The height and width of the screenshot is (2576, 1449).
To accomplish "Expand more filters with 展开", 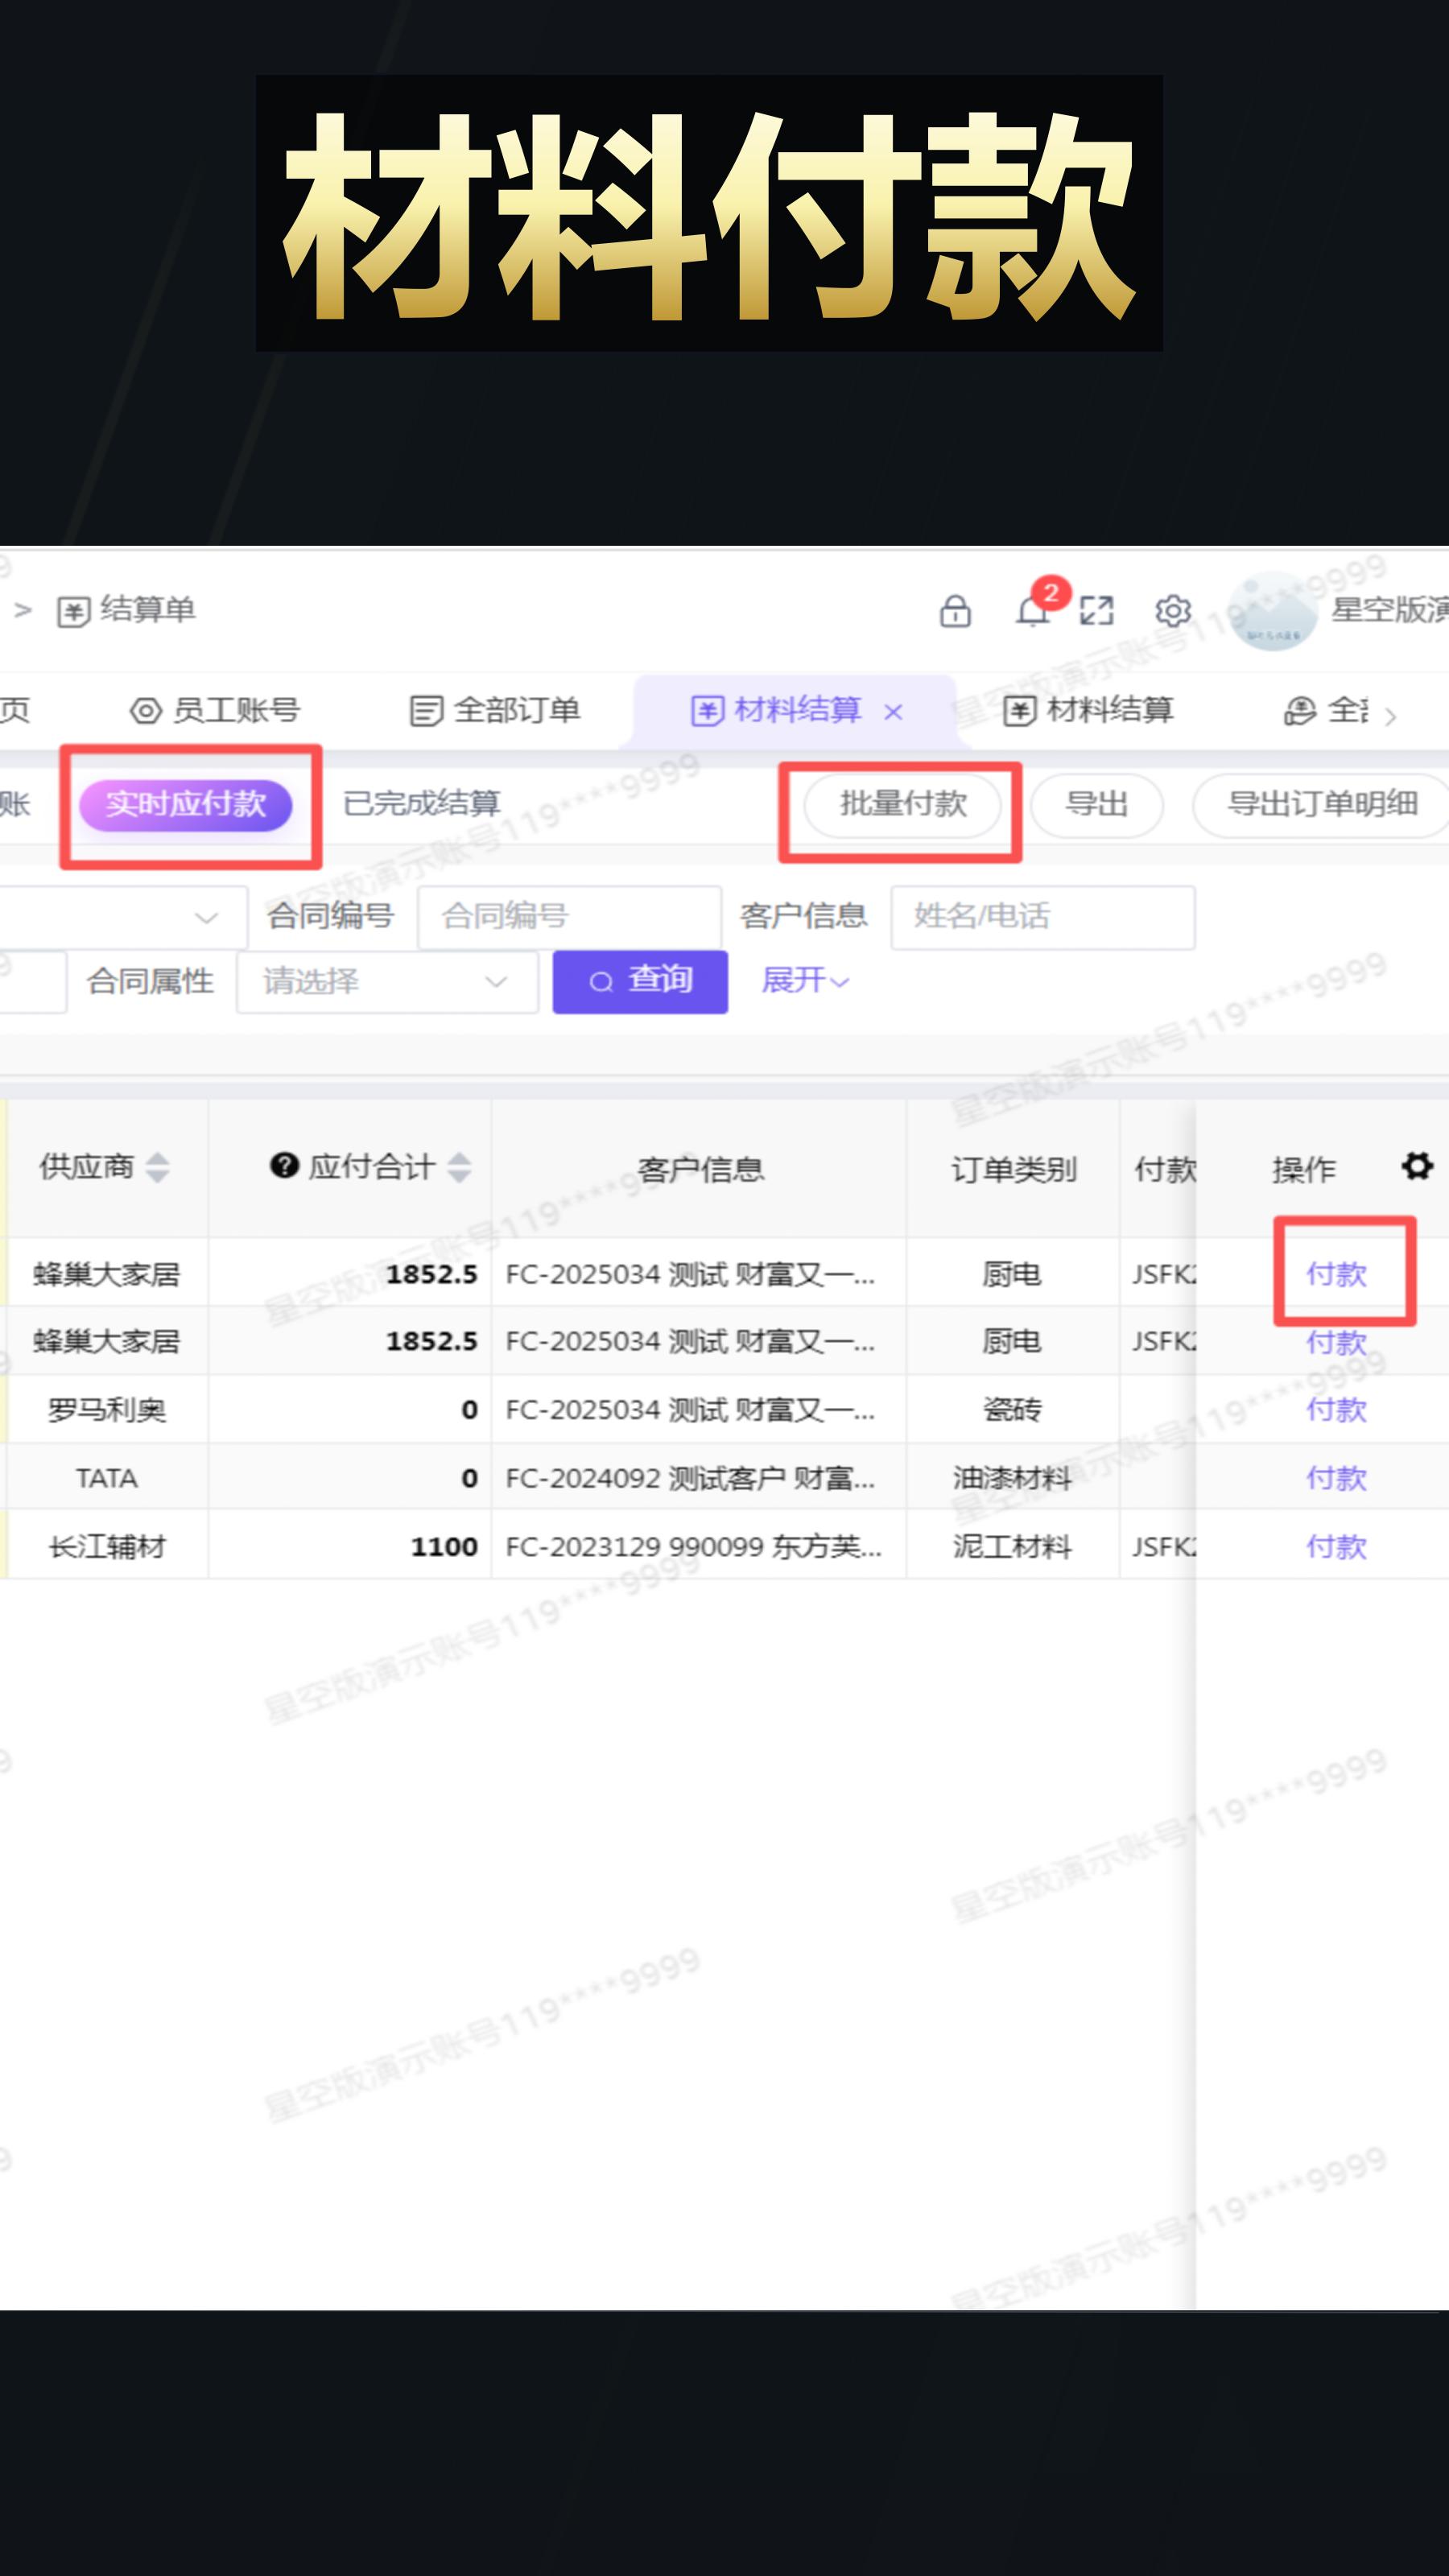I will pos(805,982).
